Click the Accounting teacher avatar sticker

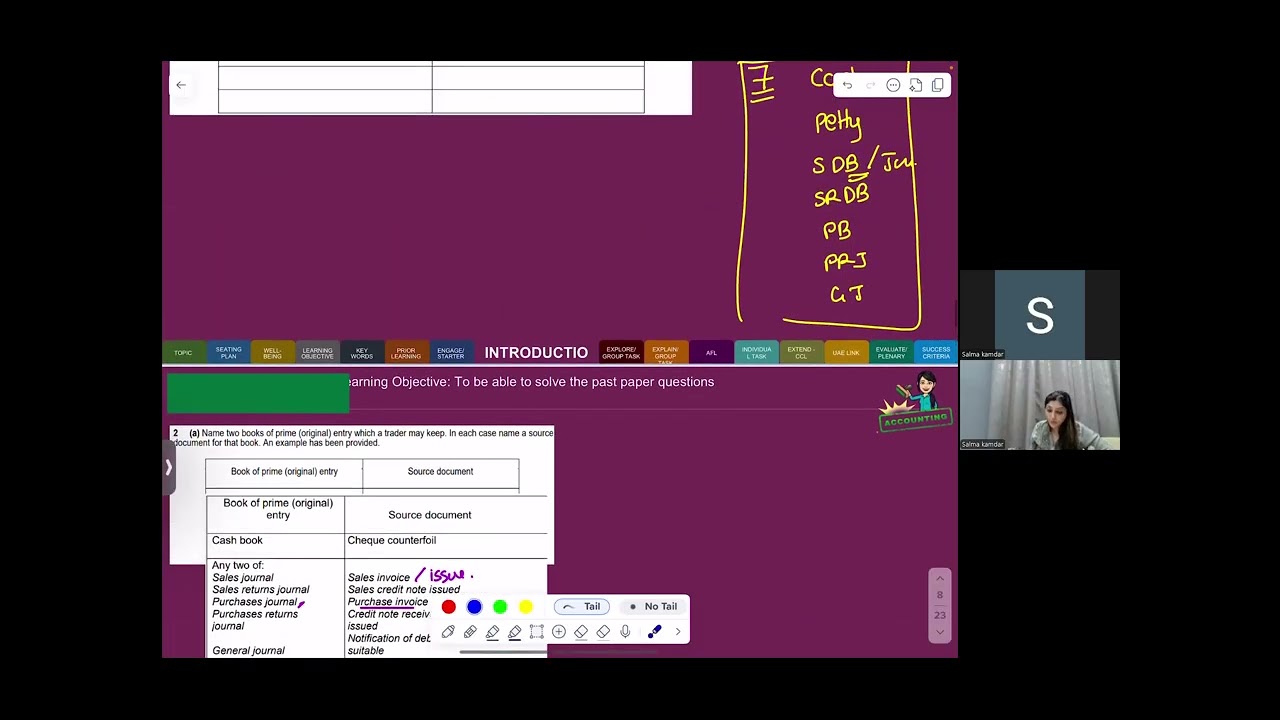(x=916, y=402)
